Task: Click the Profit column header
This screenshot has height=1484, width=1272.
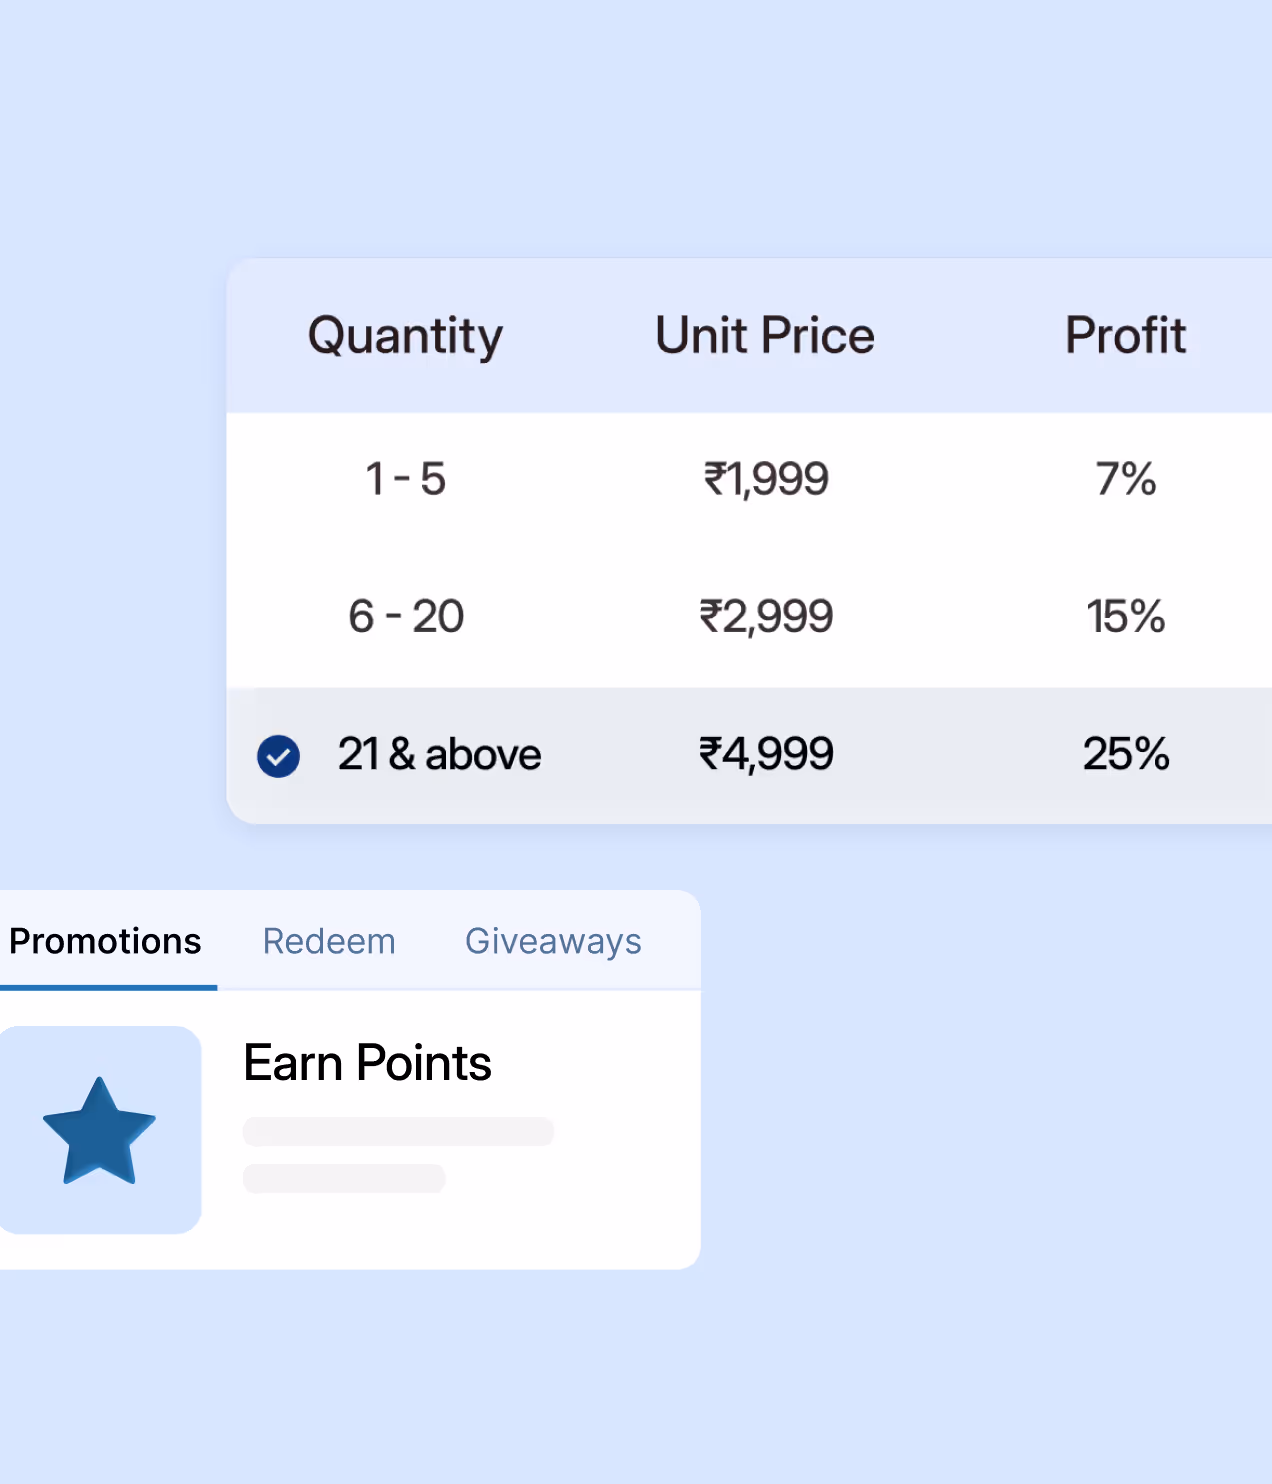Action: (1125, 335)
